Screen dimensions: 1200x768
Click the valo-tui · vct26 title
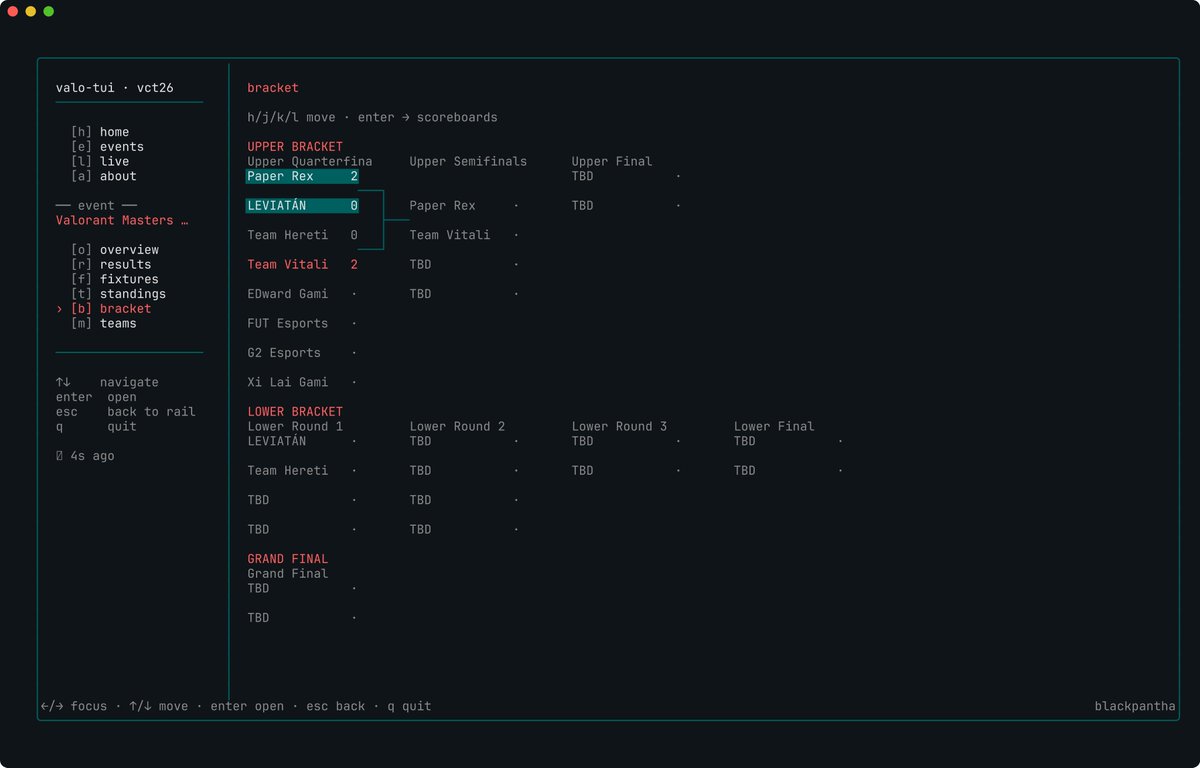pyautogui.click(x=115, y=88)
